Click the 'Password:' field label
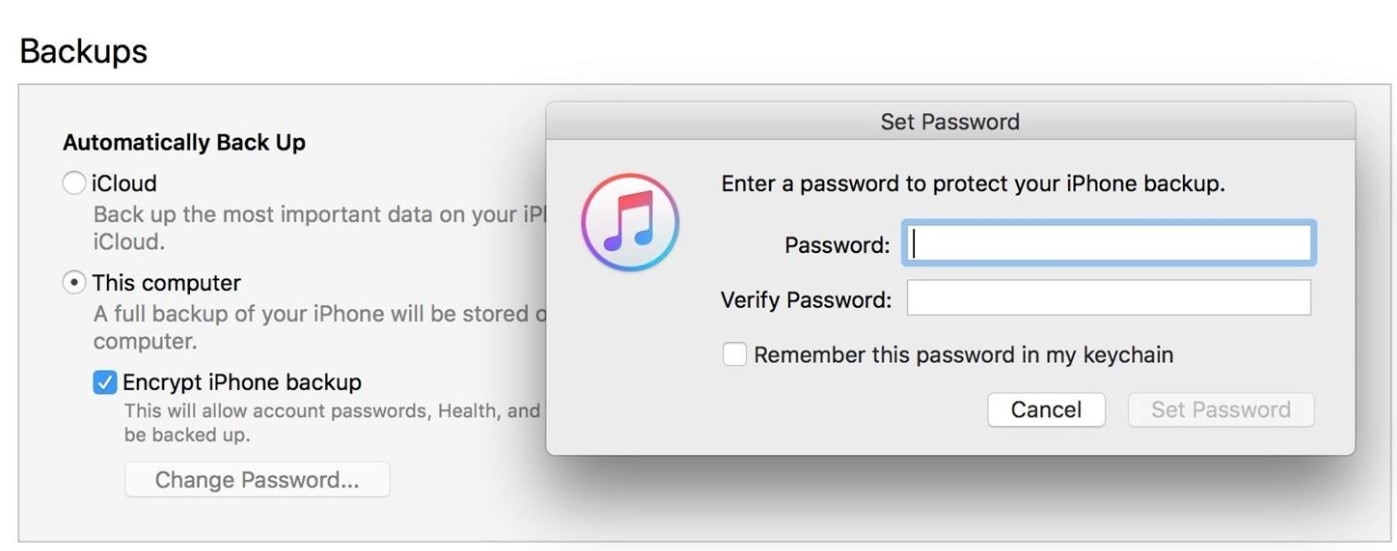Viewport: 1397px width, 551px height. (837, 245)
